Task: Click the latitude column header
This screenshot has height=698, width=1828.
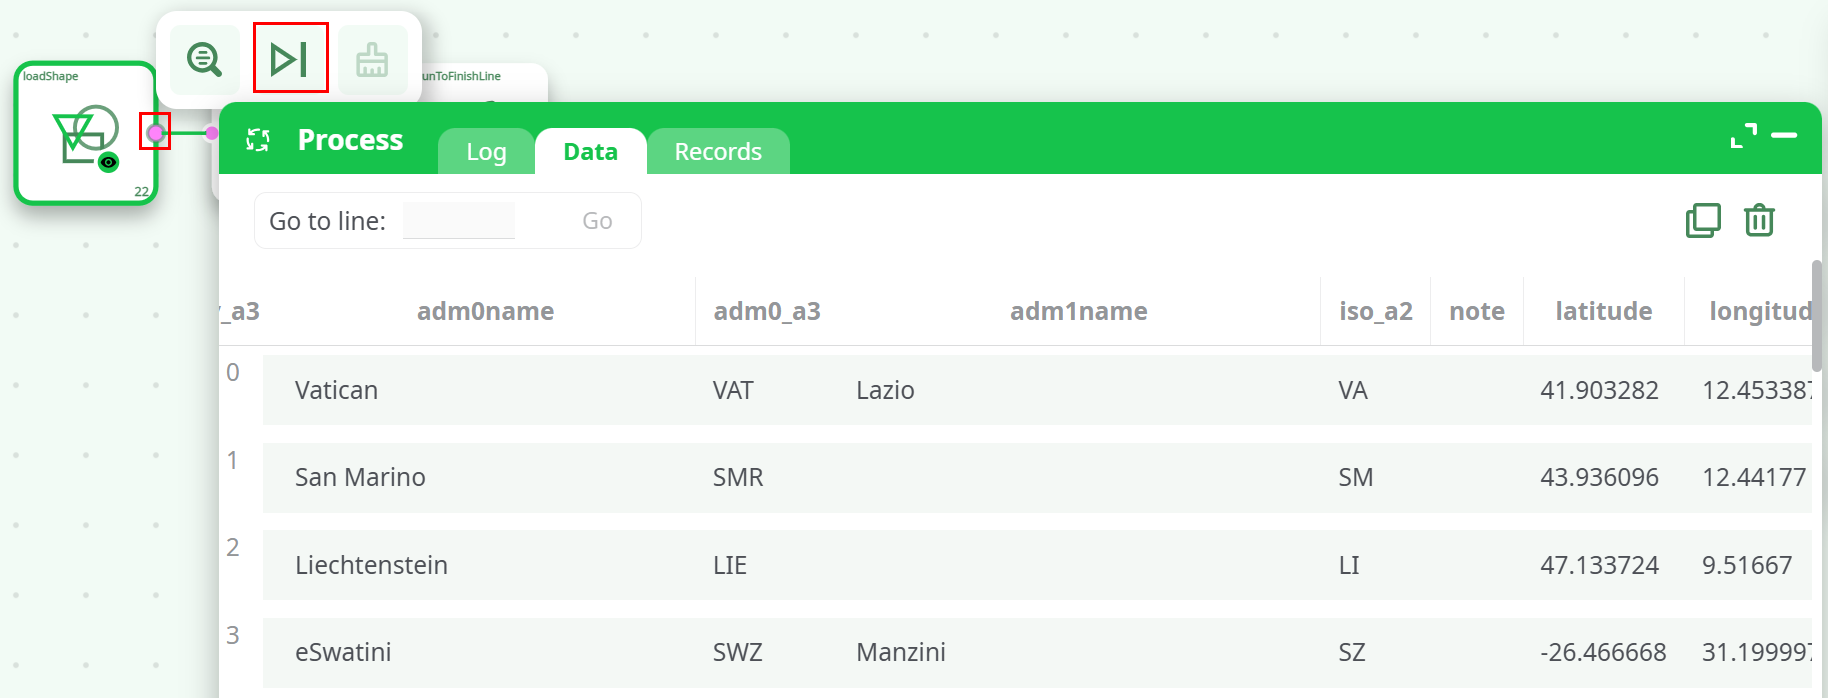Action: tap(1603, 311)
